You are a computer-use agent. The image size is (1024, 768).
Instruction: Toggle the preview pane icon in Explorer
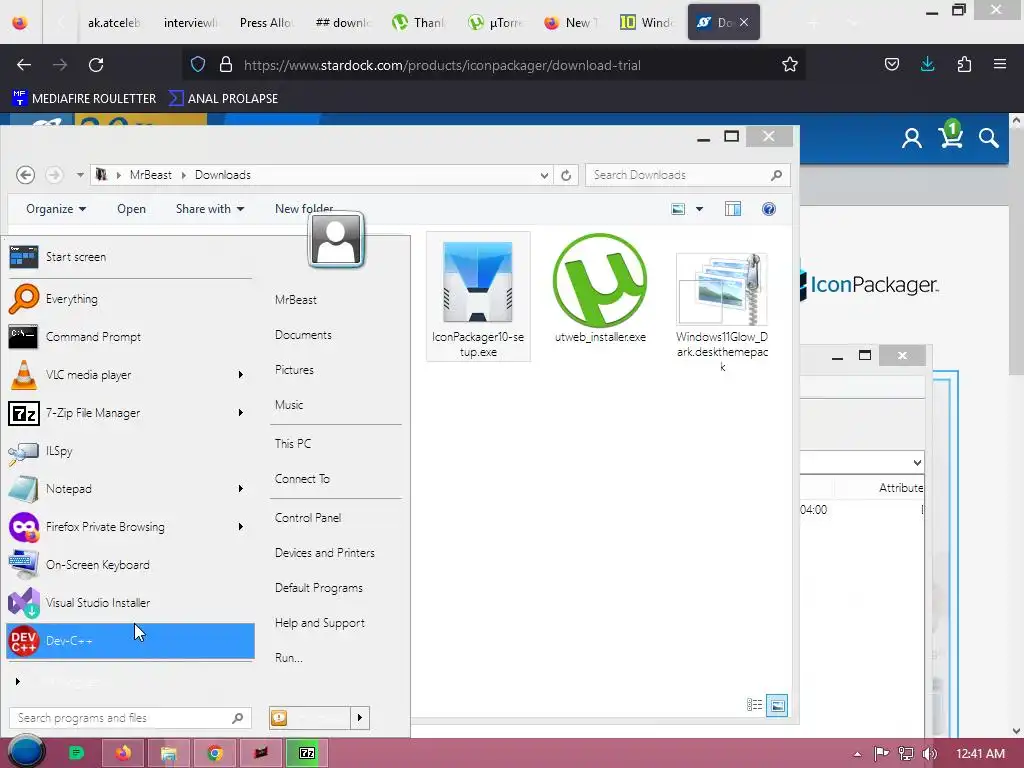pyautogui.click(x=733, y=209)
